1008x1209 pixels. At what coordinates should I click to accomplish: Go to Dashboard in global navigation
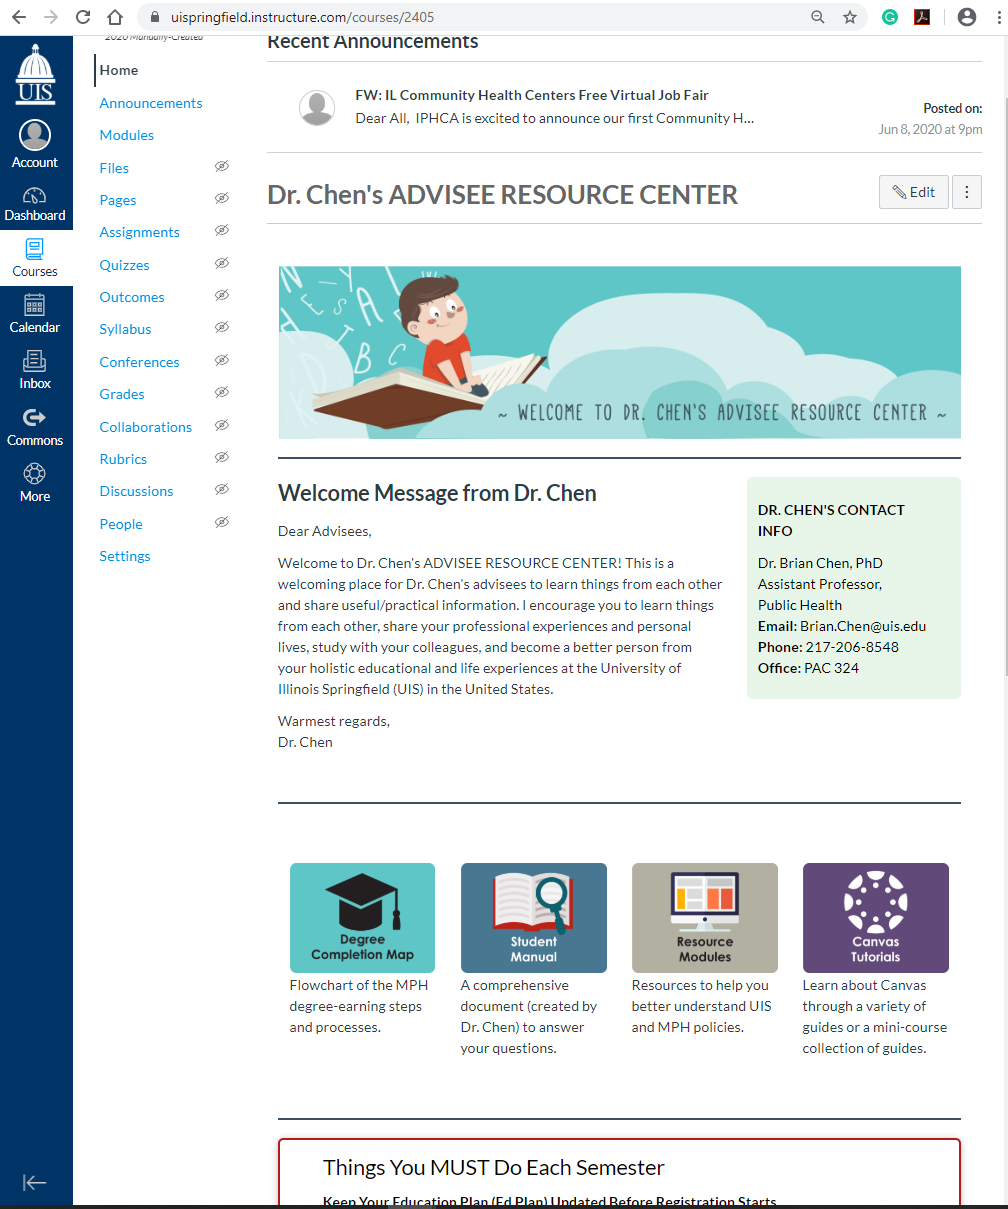(35, 204)
